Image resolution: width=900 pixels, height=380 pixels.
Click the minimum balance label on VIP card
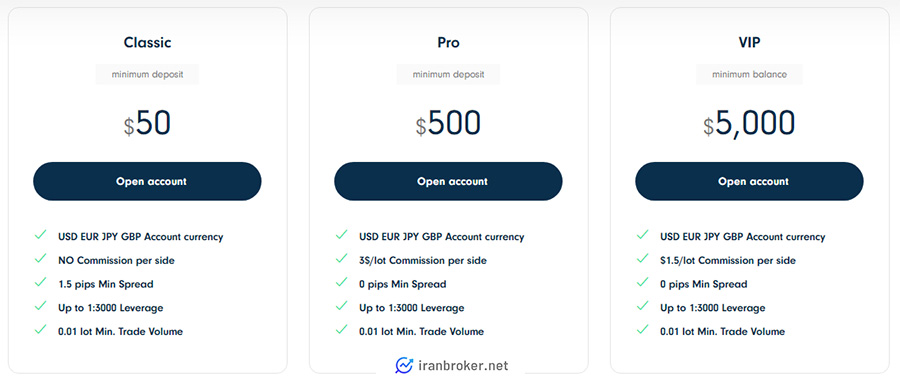point(749,75)
